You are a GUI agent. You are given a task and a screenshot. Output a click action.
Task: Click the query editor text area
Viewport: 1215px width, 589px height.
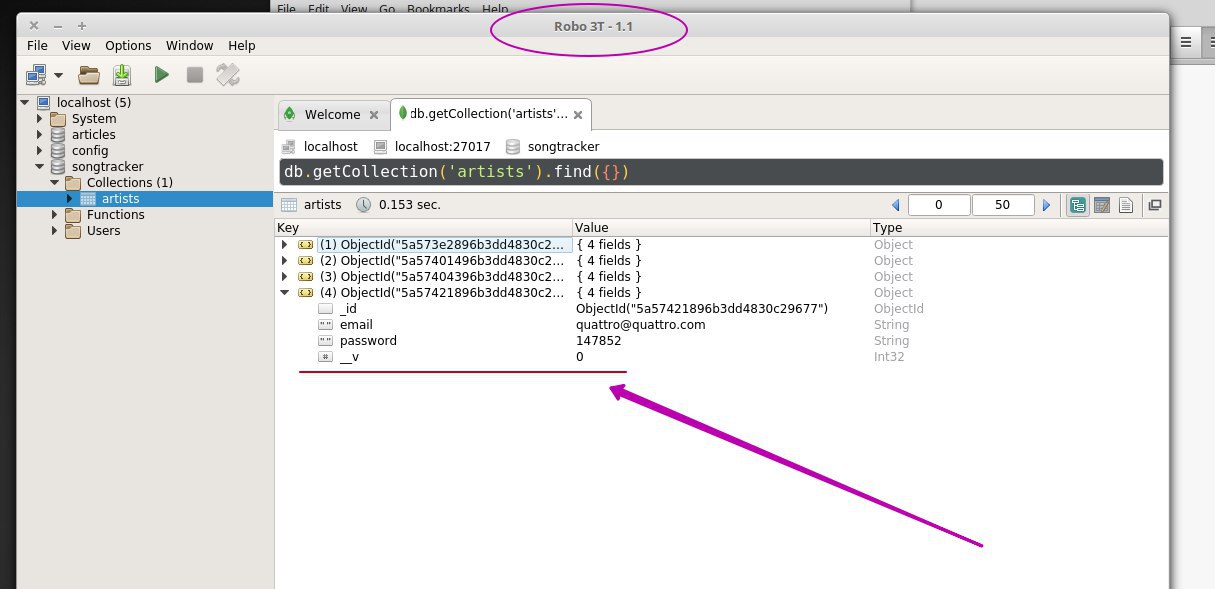point(721,172)
